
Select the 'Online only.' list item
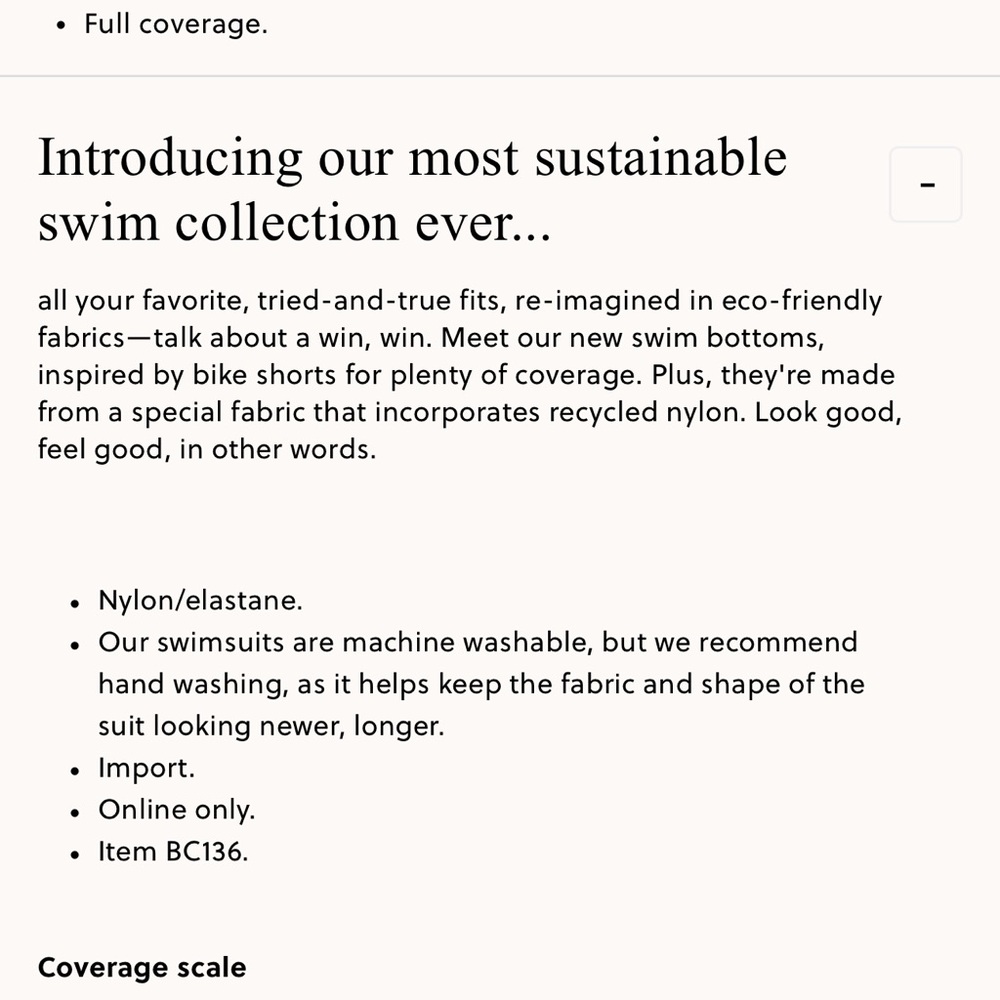(x=177, y=809)
